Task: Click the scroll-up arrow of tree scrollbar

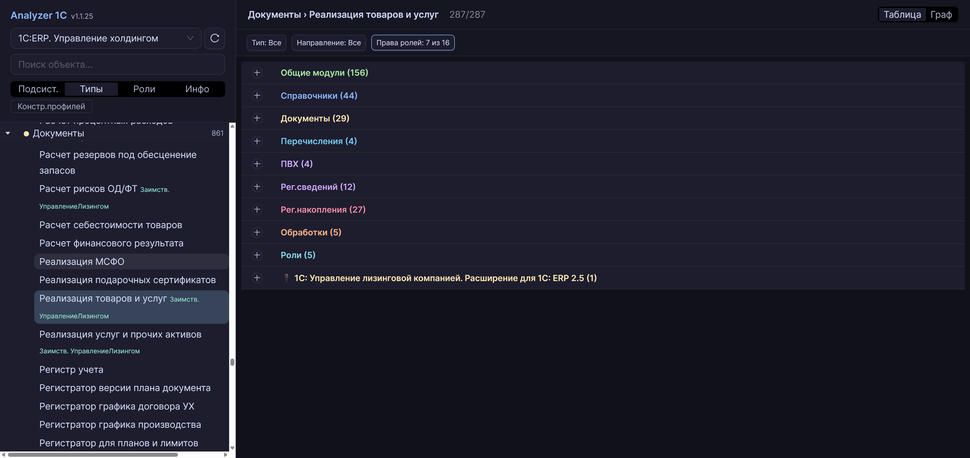Action: [233, 126]
